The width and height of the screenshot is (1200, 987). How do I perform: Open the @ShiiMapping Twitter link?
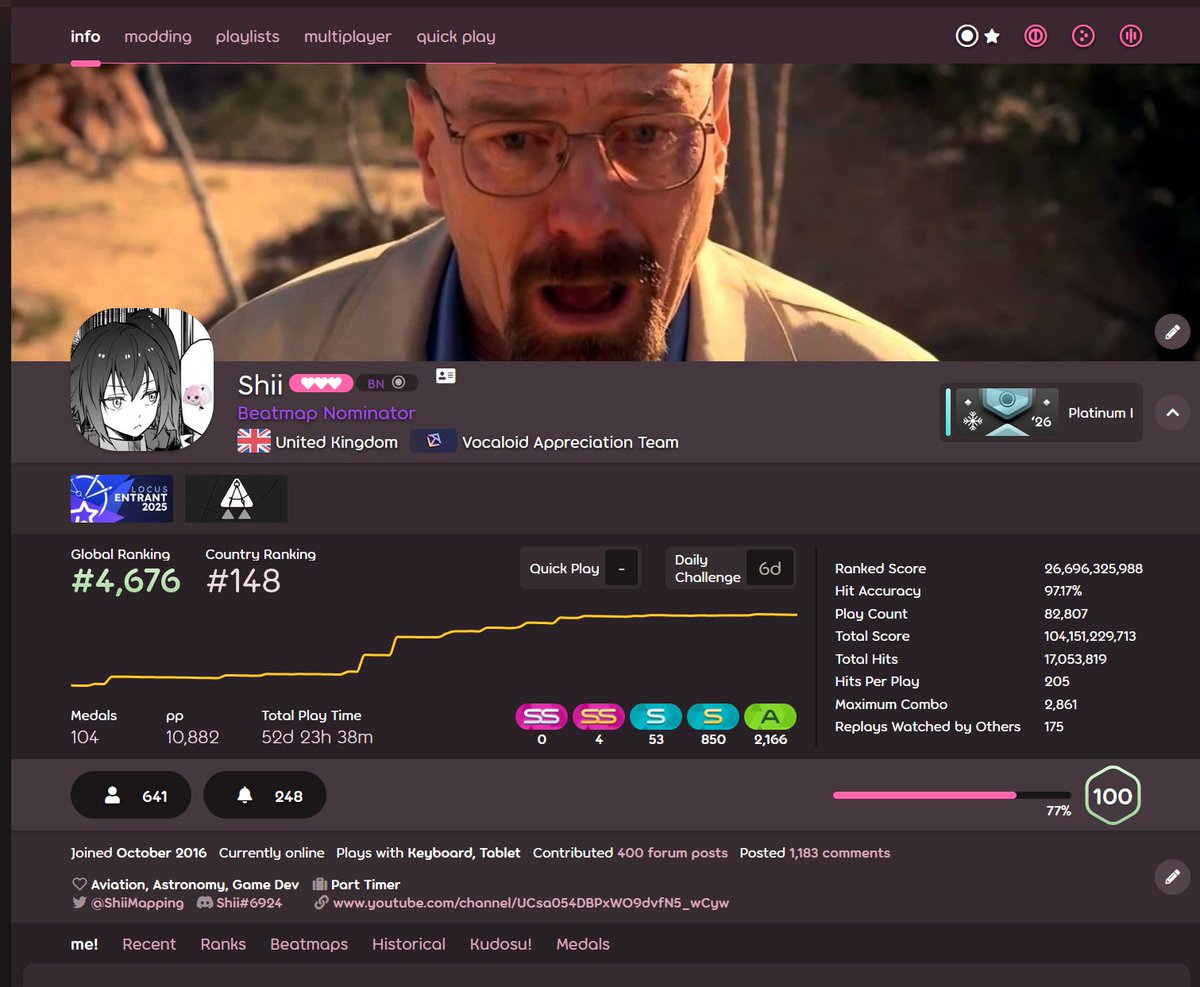(138, 903)
